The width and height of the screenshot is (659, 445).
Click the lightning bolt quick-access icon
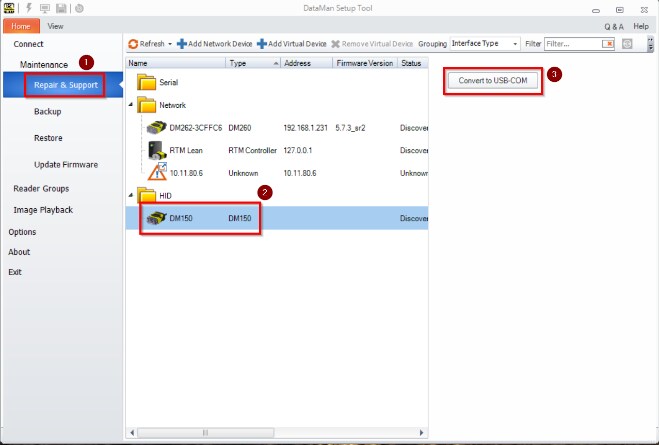27,8
